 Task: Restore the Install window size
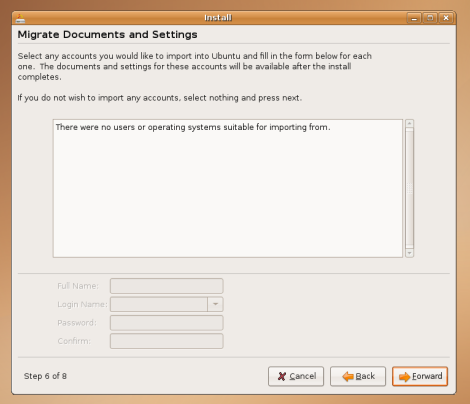[430, 18]
